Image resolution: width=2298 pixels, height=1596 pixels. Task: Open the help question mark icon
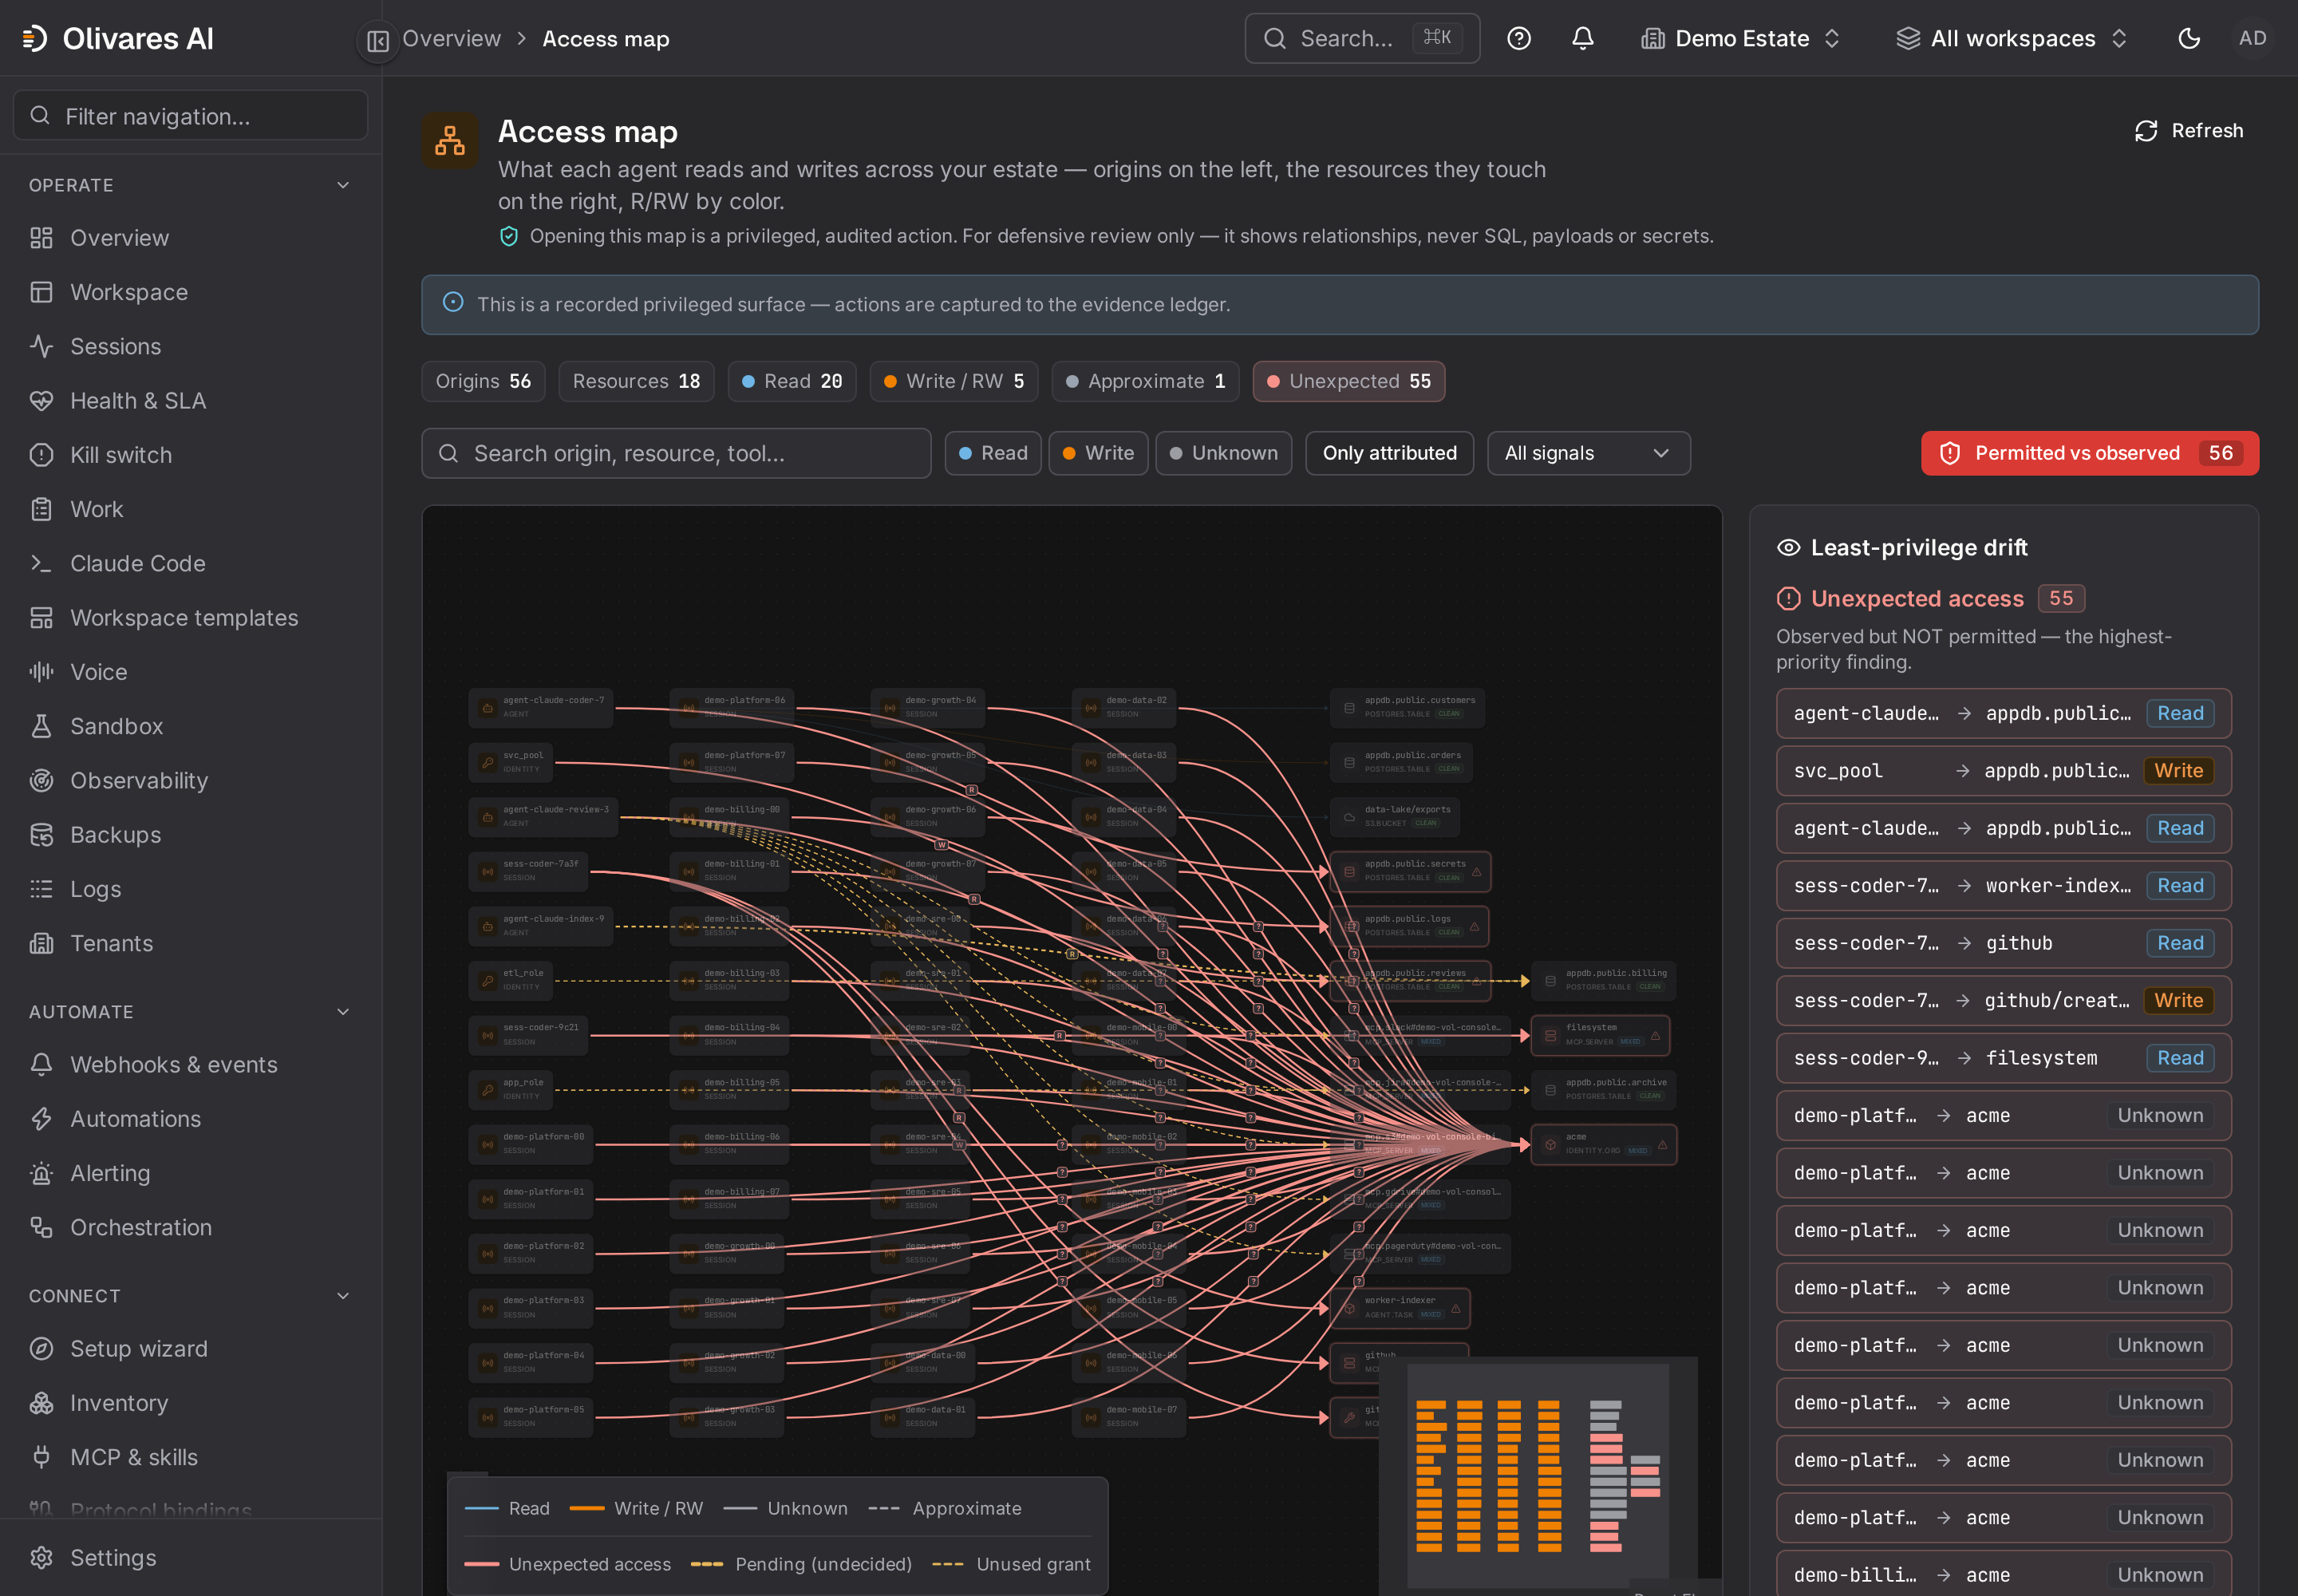[1519, 38]
